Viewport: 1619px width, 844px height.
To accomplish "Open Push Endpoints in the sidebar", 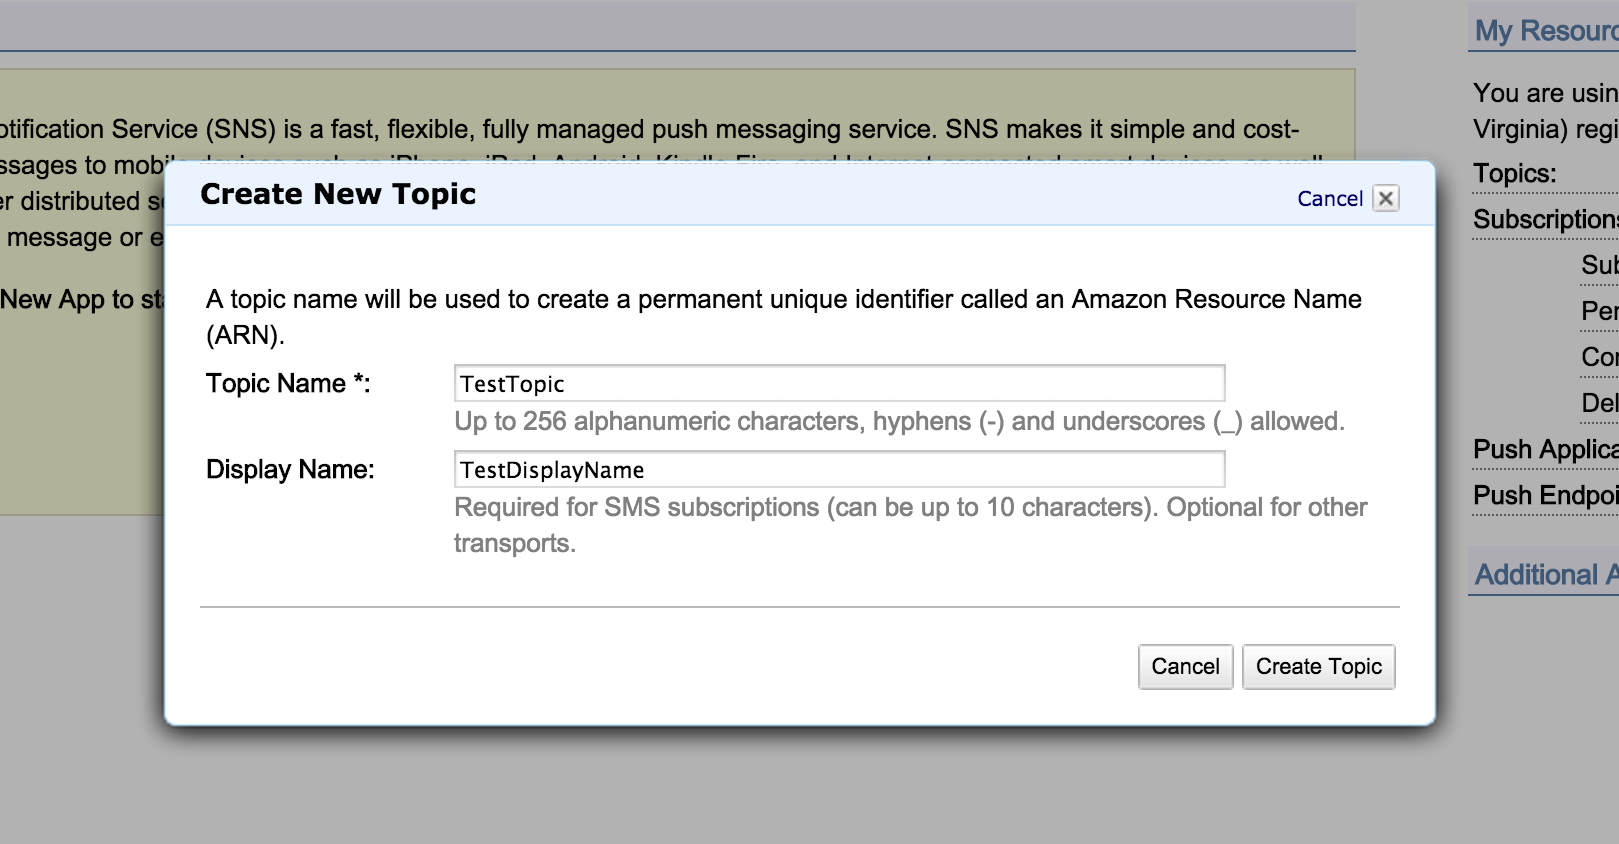I will coord(1544,496).
